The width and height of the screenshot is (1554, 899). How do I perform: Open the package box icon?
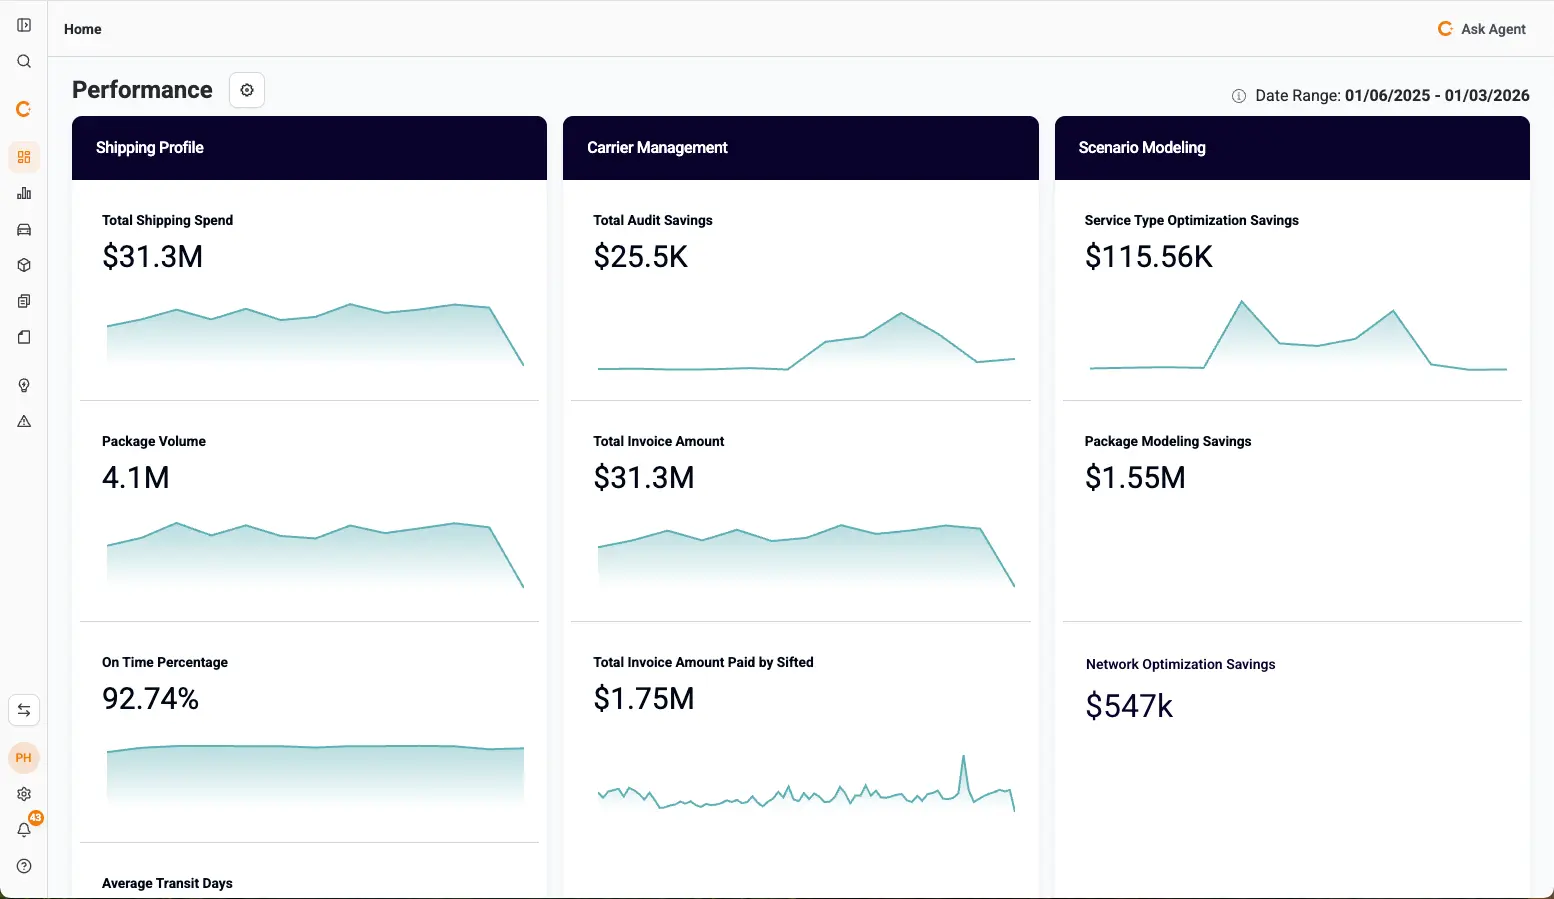point(24,265)
